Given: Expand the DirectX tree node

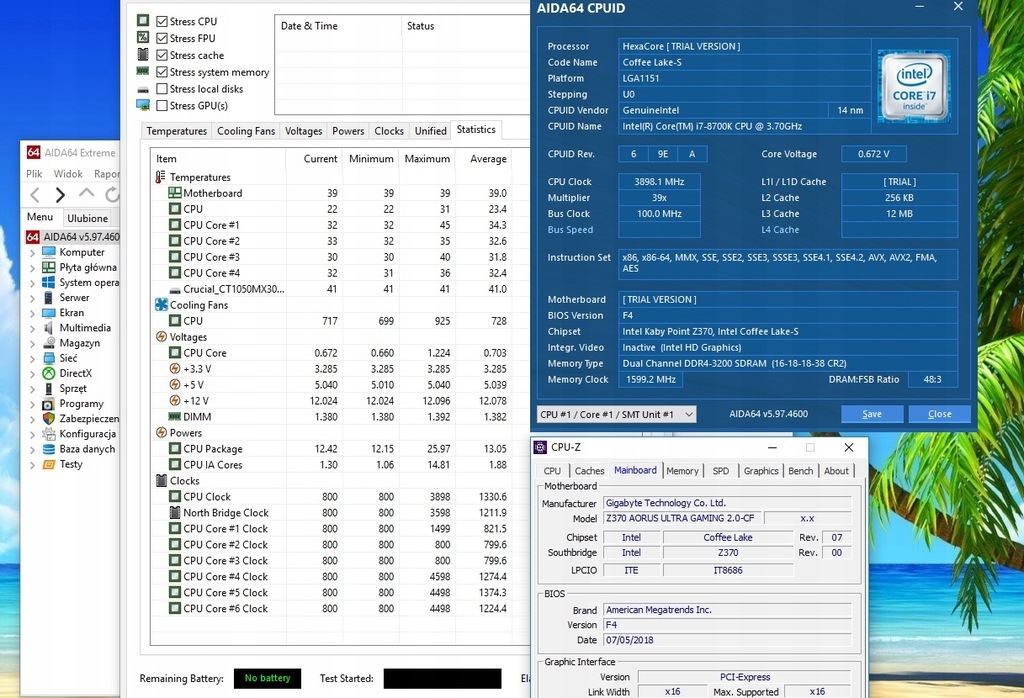Looking at the screenshot, I should tap(32, 373).
